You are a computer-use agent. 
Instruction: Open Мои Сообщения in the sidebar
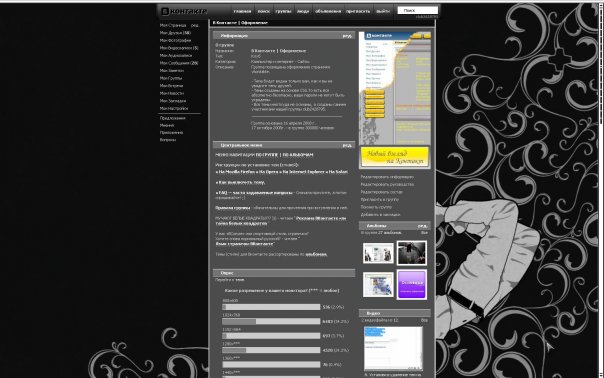[x=179, y=63]
